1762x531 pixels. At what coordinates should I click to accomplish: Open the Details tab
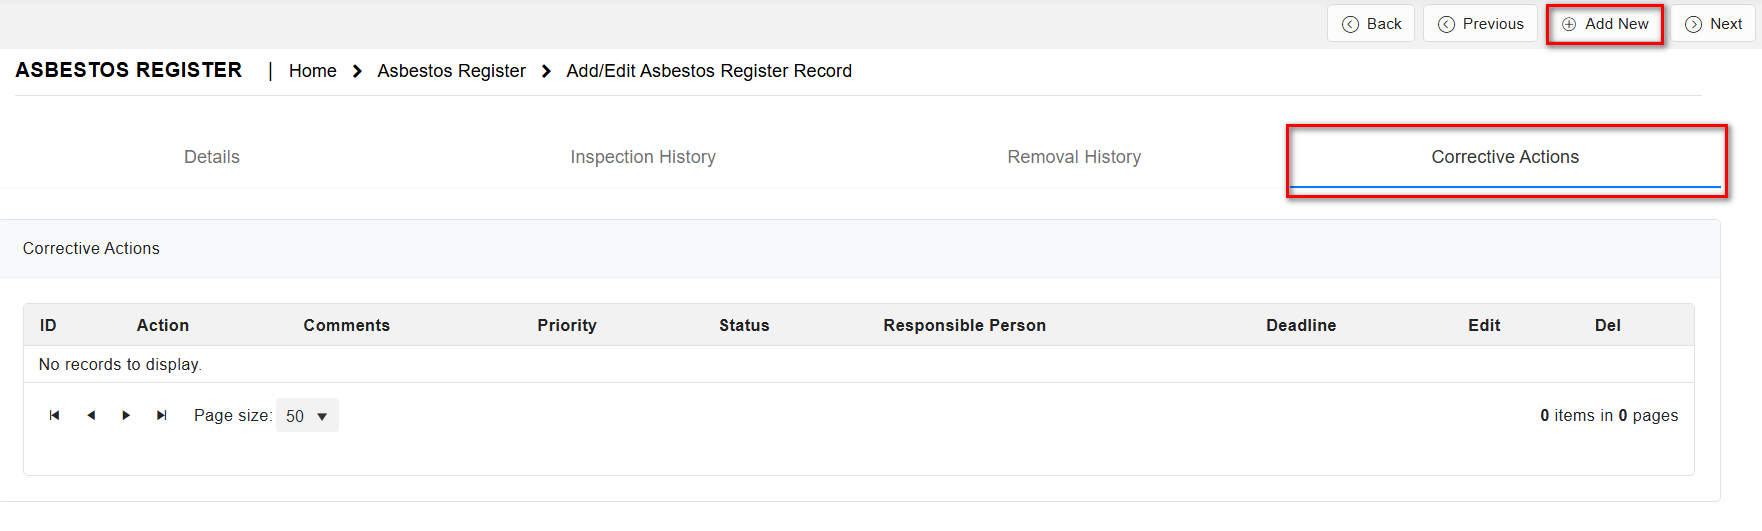pos(212,157)
